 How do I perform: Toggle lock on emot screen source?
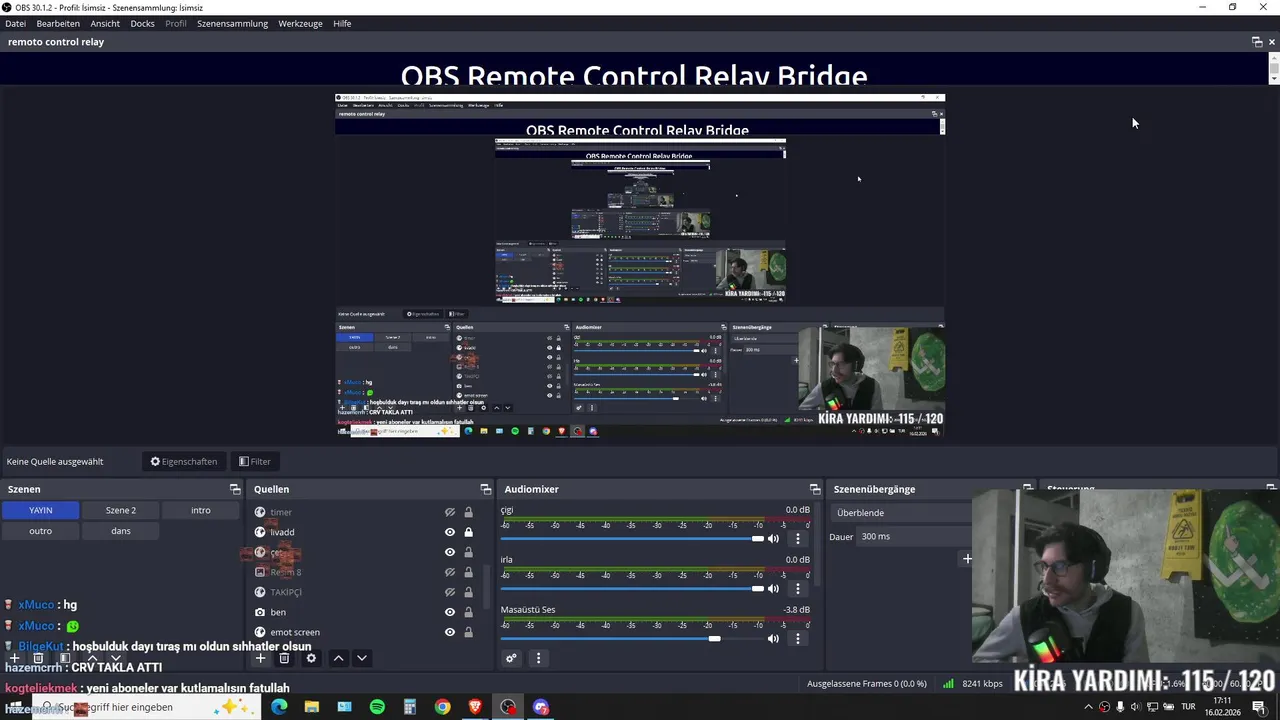click(468, 632)
